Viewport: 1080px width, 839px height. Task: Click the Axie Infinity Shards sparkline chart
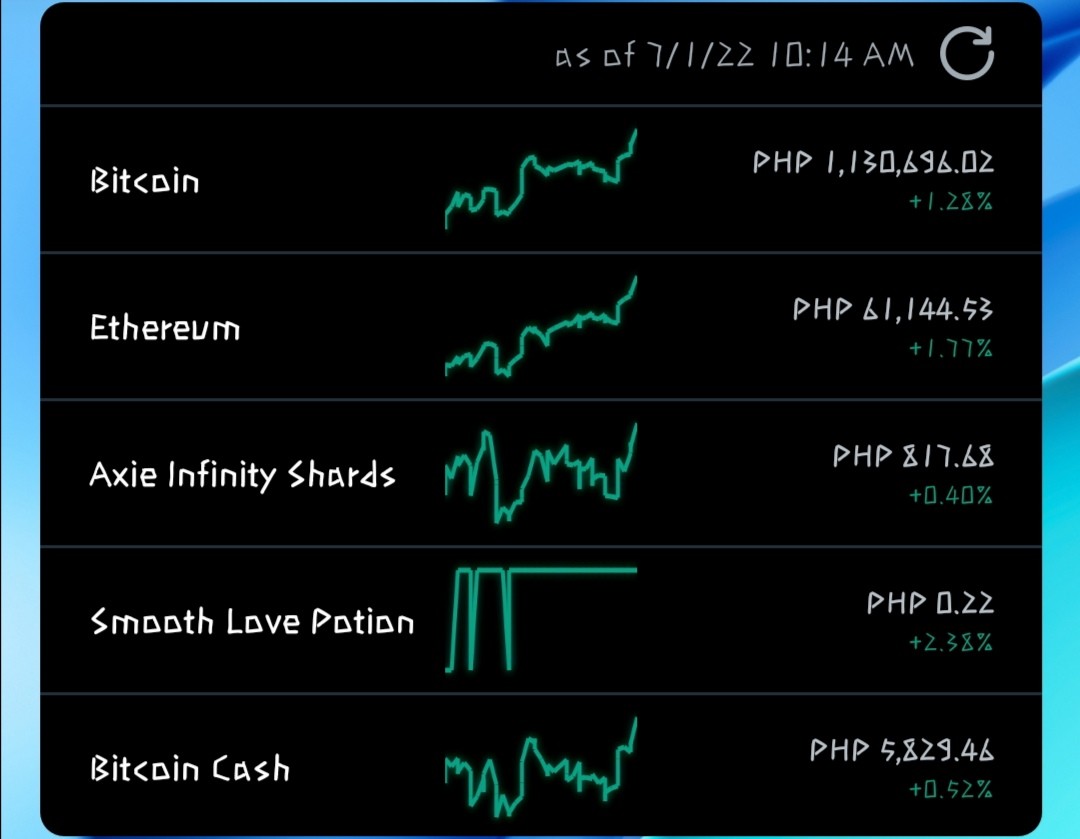(541, 473)
